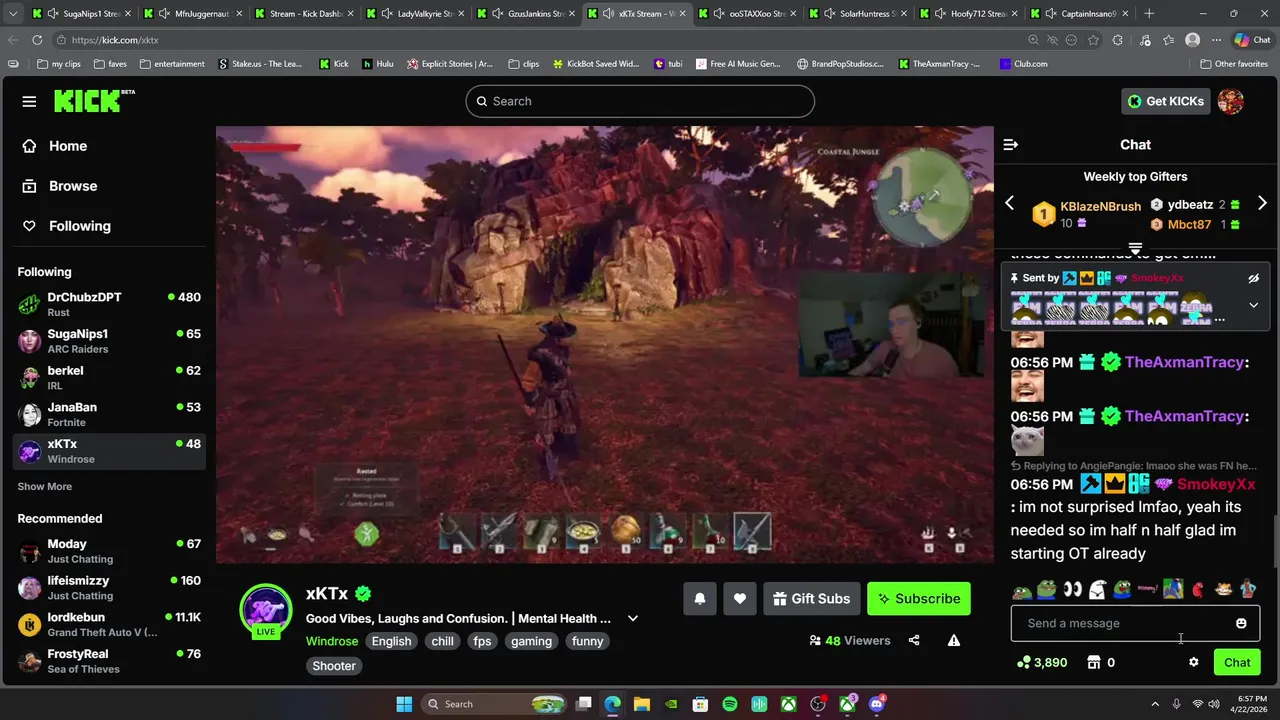Expand Show More in Following list

tap(44, 487)
